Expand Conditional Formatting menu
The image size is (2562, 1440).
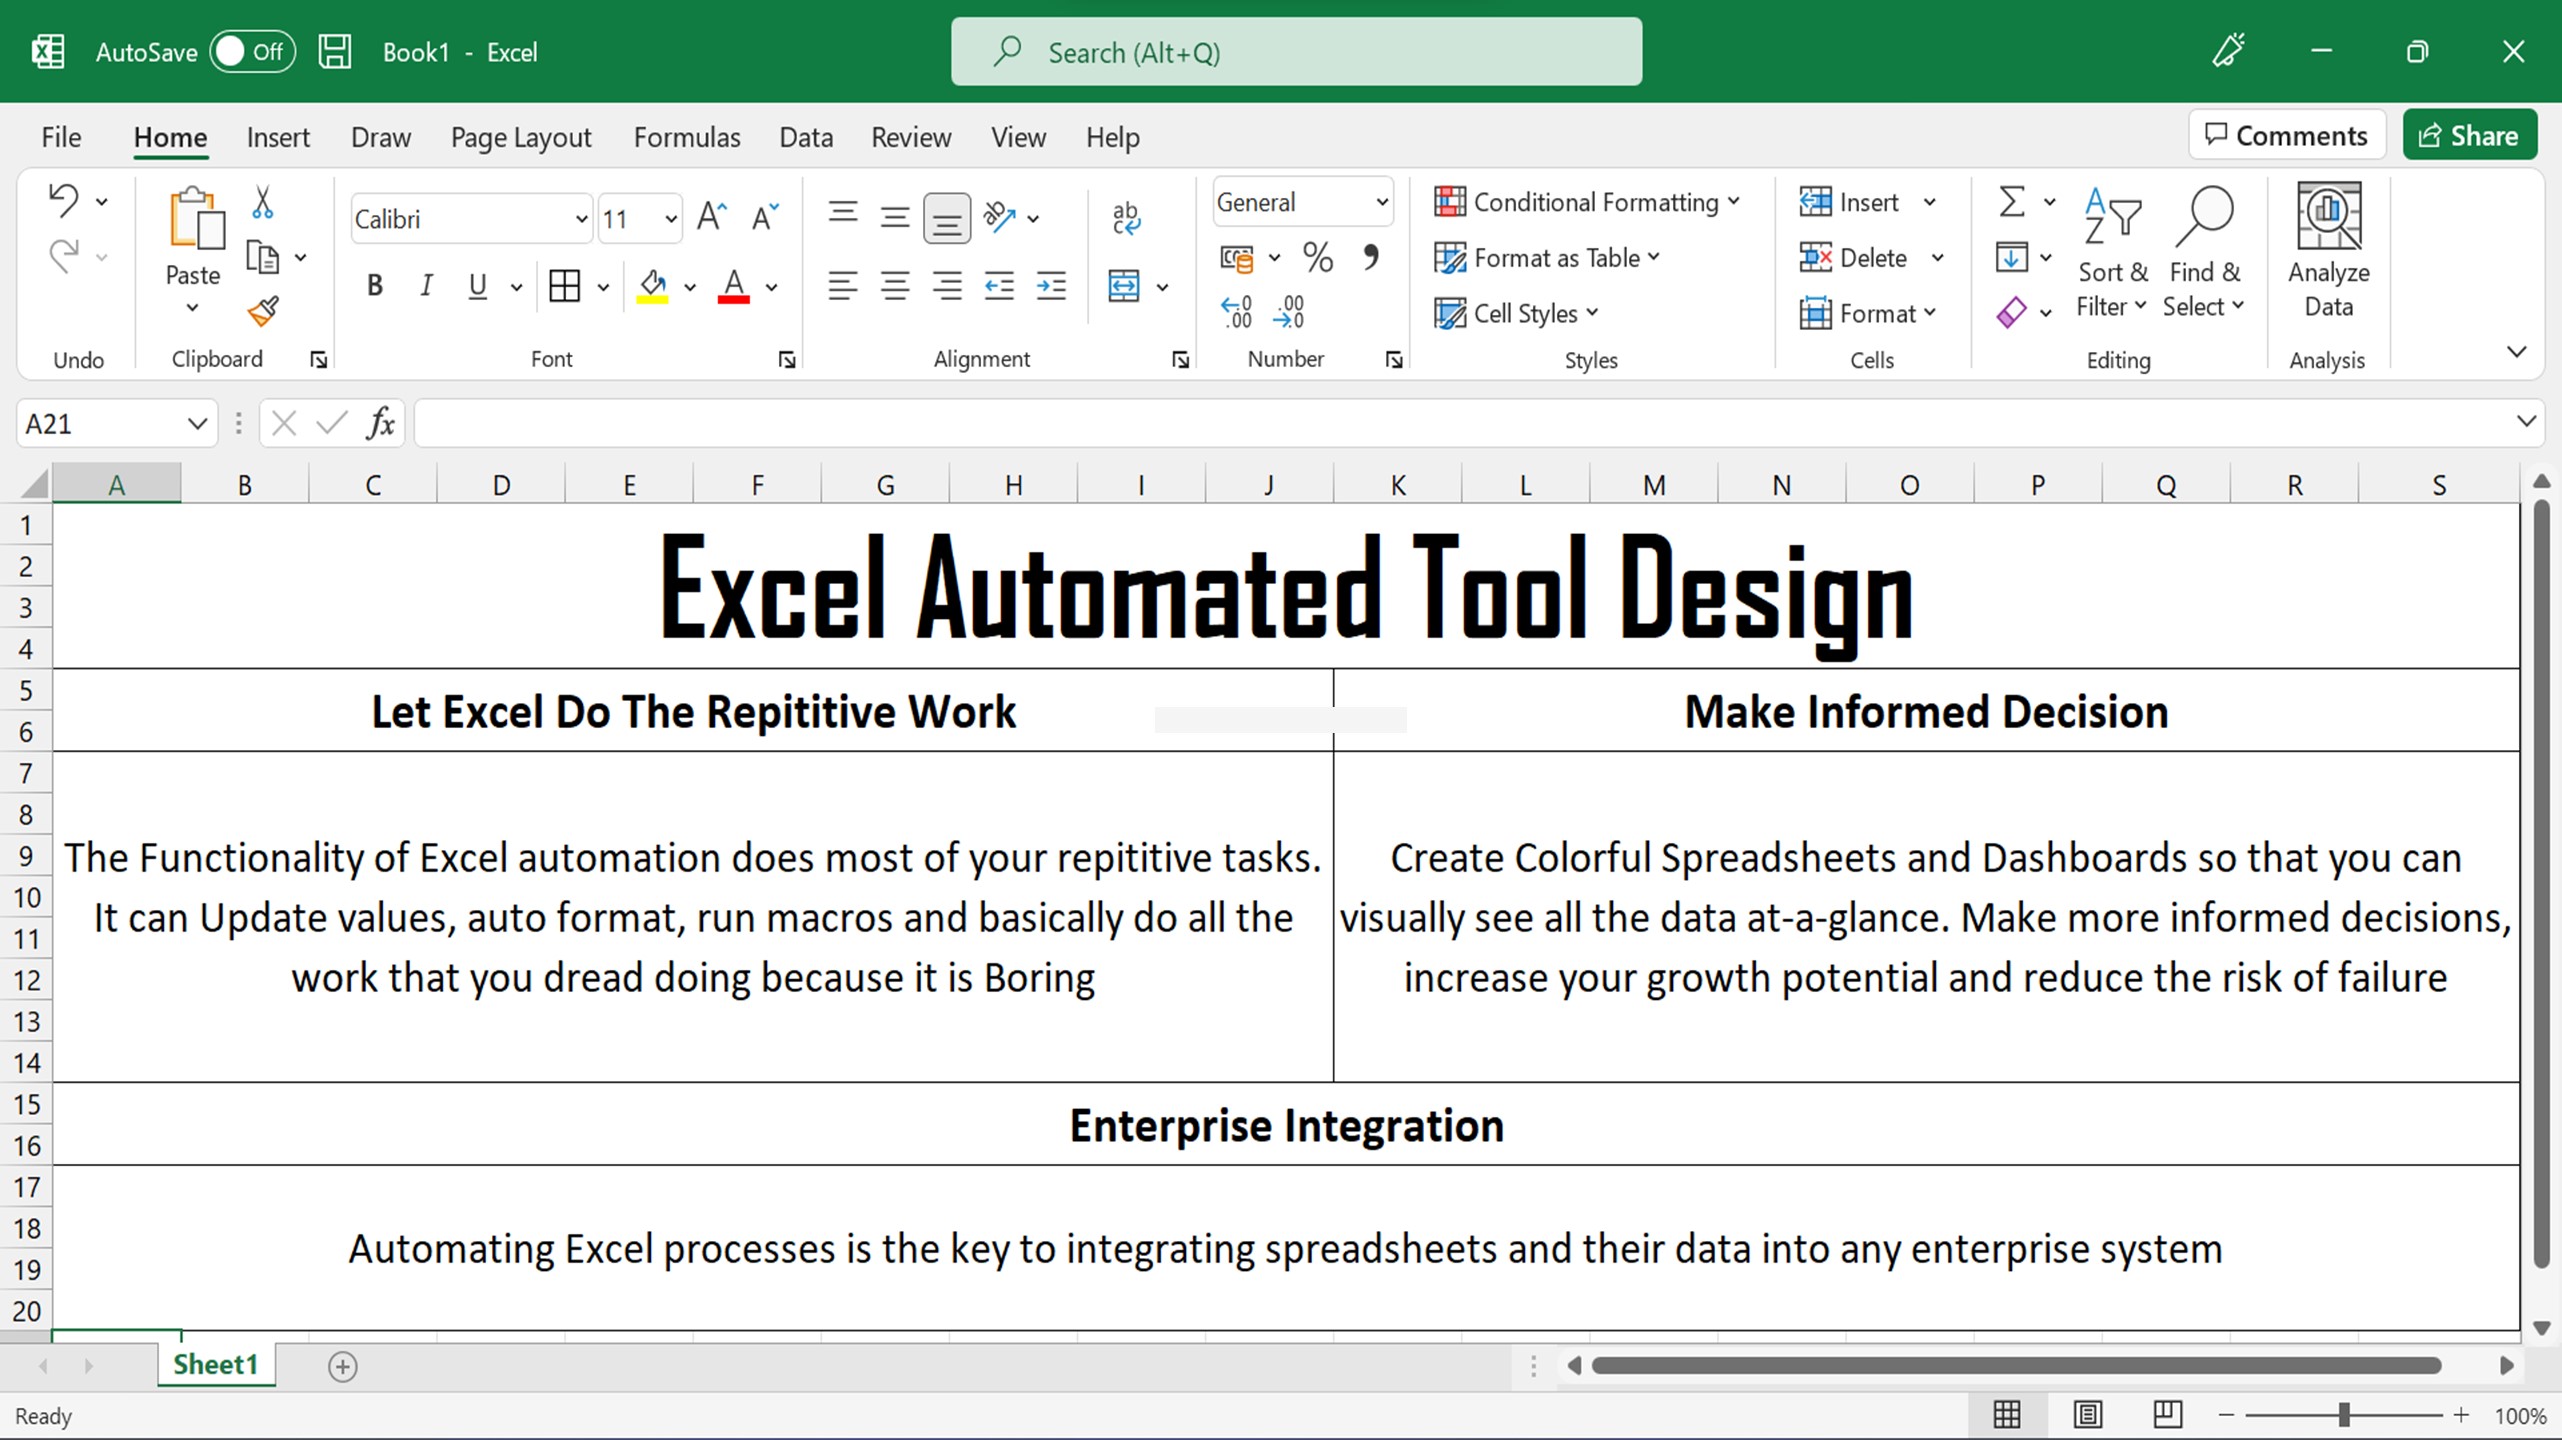click(1587, 202)
